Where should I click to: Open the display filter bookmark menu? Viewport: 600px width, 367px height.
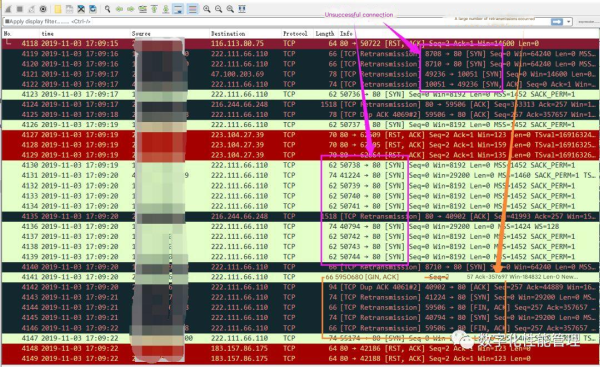[7, 21]
